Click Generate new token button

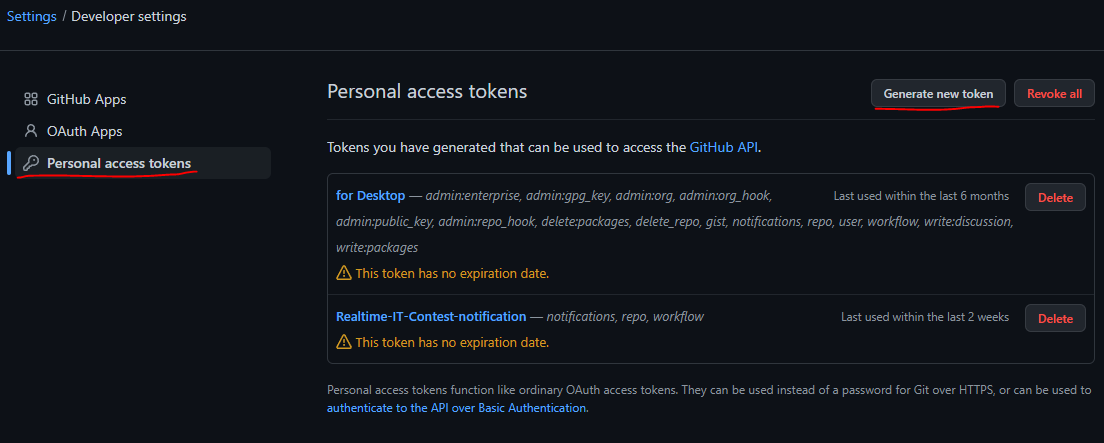[939, 94]
